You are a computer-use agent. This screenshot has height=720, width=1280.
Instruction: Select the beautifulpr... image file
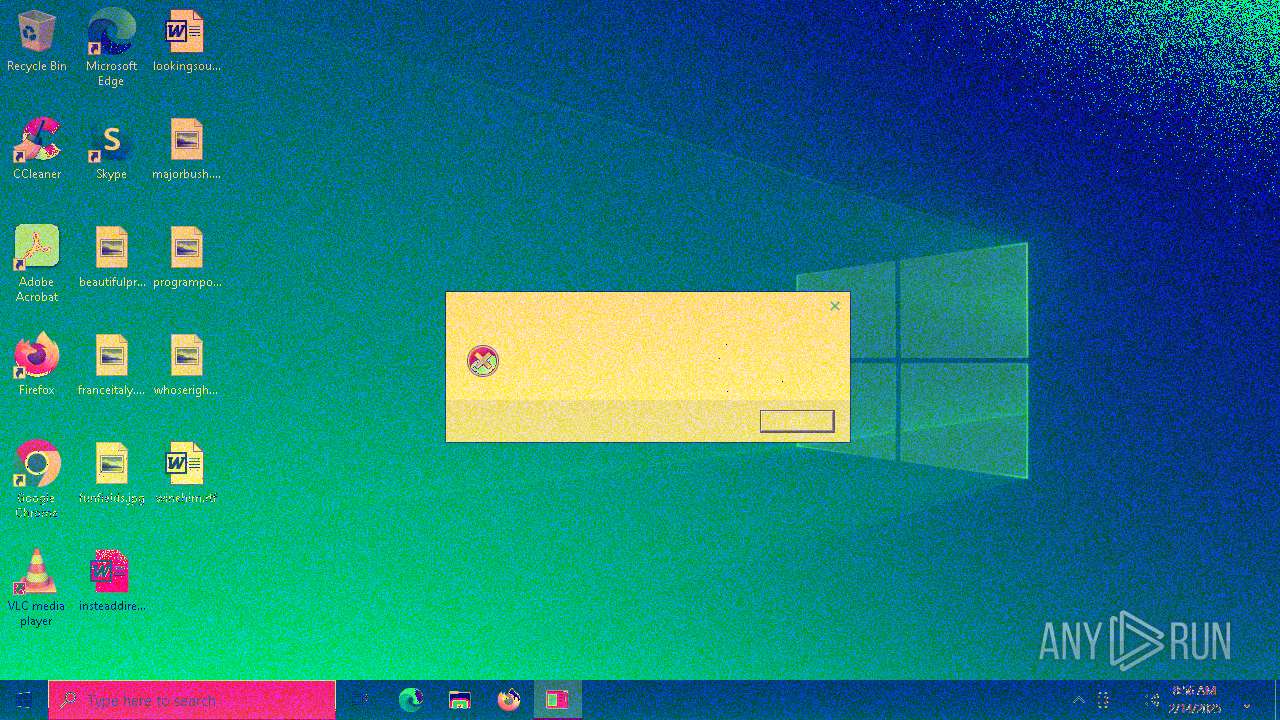[112, 258]
